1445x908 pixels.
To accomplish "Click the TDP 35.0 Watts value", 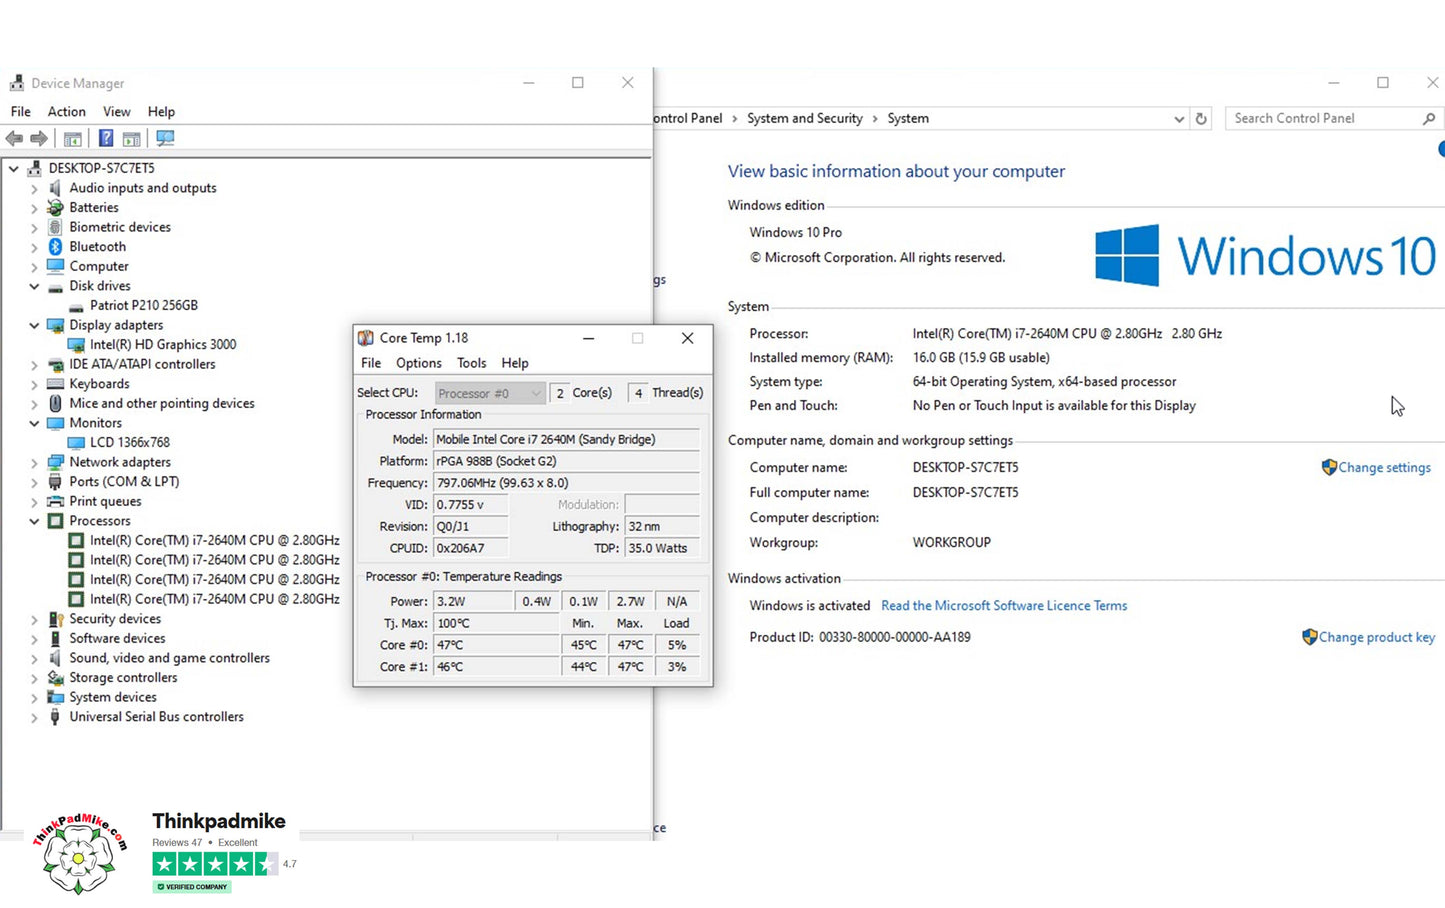I will click(x=662, y=548).
